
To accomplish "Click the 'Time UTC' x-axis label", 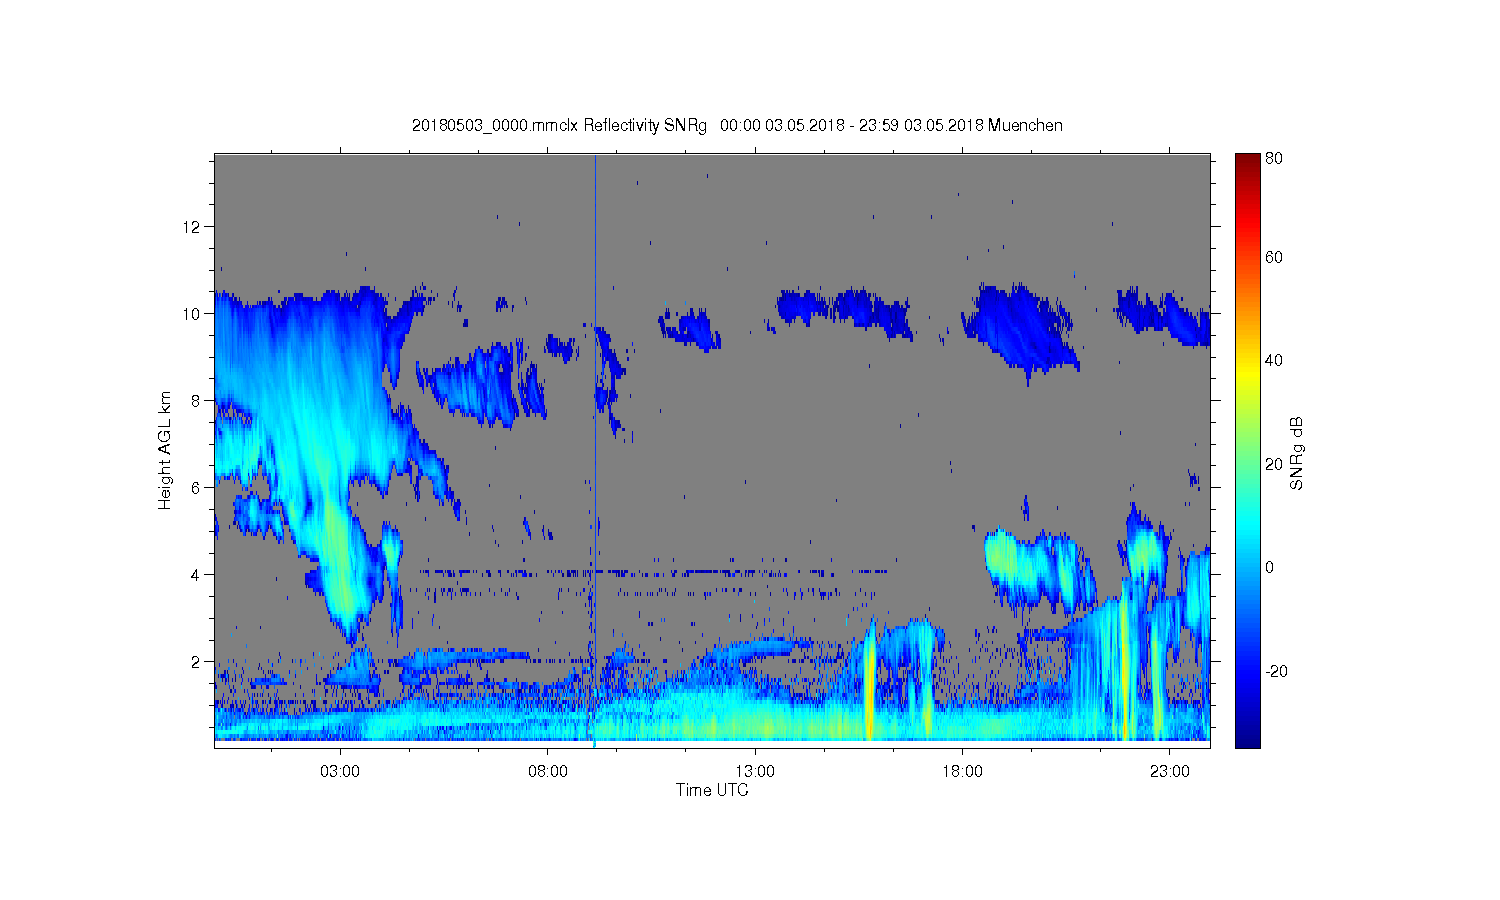I will point(712,790).
